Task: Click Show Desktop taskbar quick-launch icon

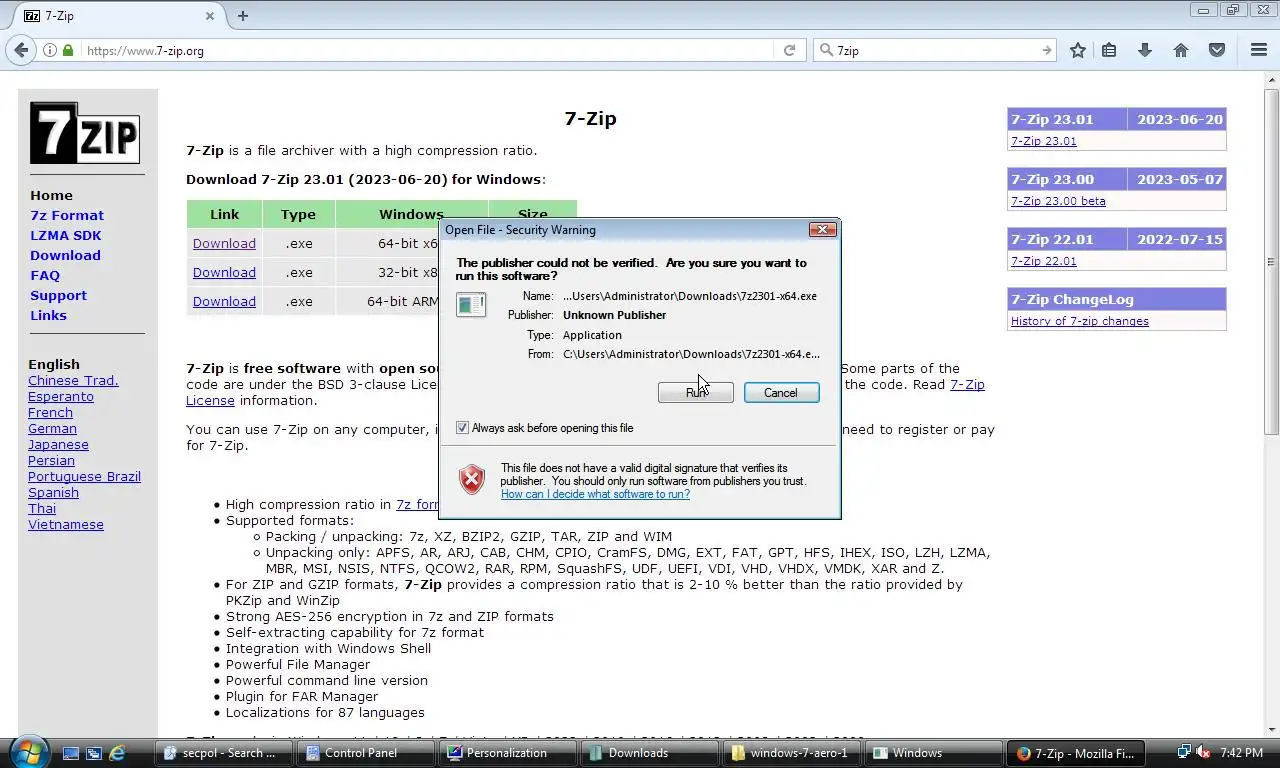Action: pyautogui.click(x=70, y=753)
